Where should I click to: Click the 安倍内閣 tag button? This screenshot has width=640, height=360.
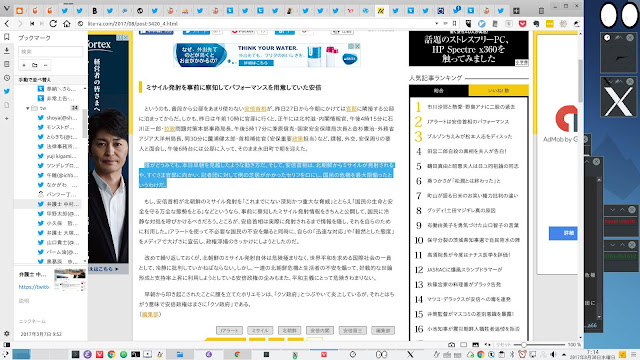[x=320, y=330]
